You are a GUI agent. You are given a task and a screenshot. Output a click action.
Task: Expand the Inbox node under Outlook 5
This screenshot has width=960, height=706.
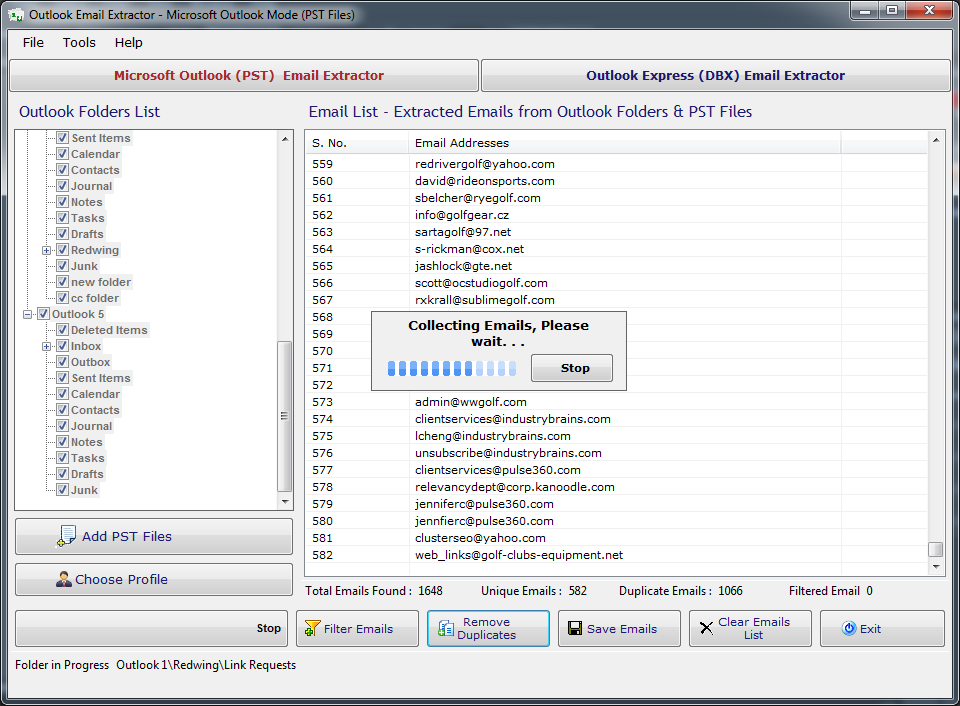pyautogui.click(x=47, y=347)
